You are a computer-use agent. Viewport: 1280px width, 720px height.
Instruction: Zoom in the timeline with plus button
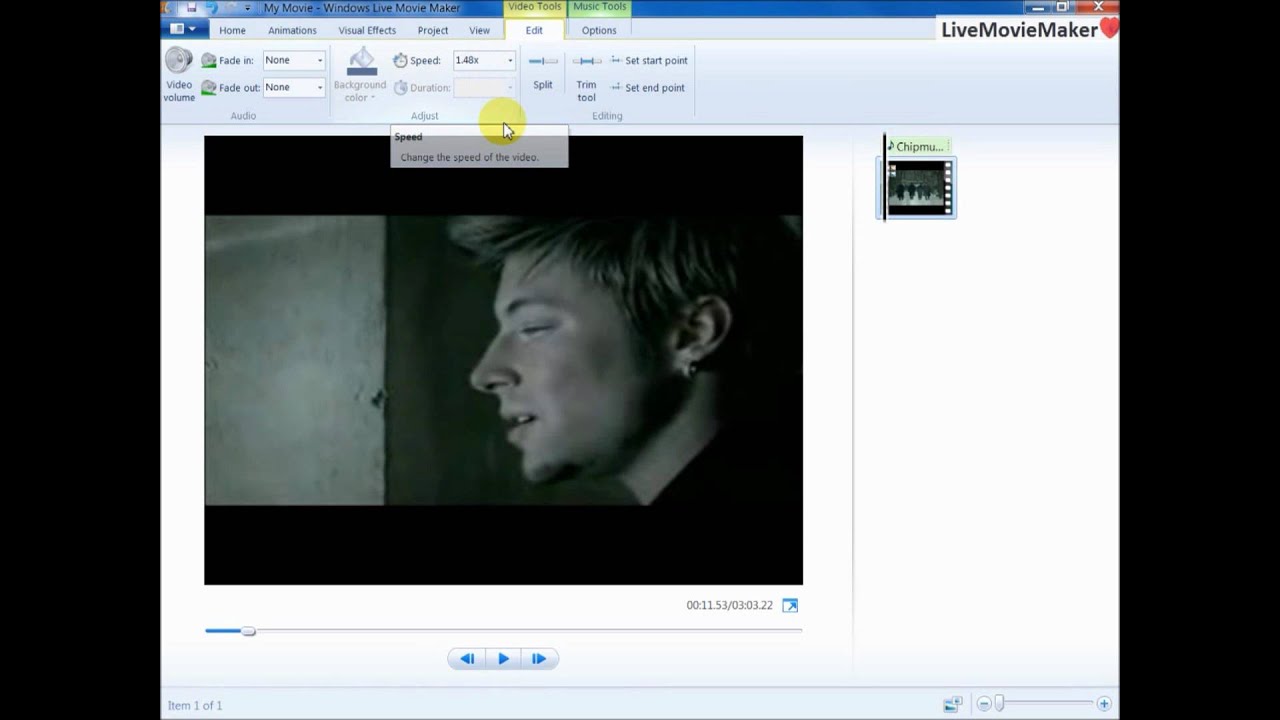1104,704
